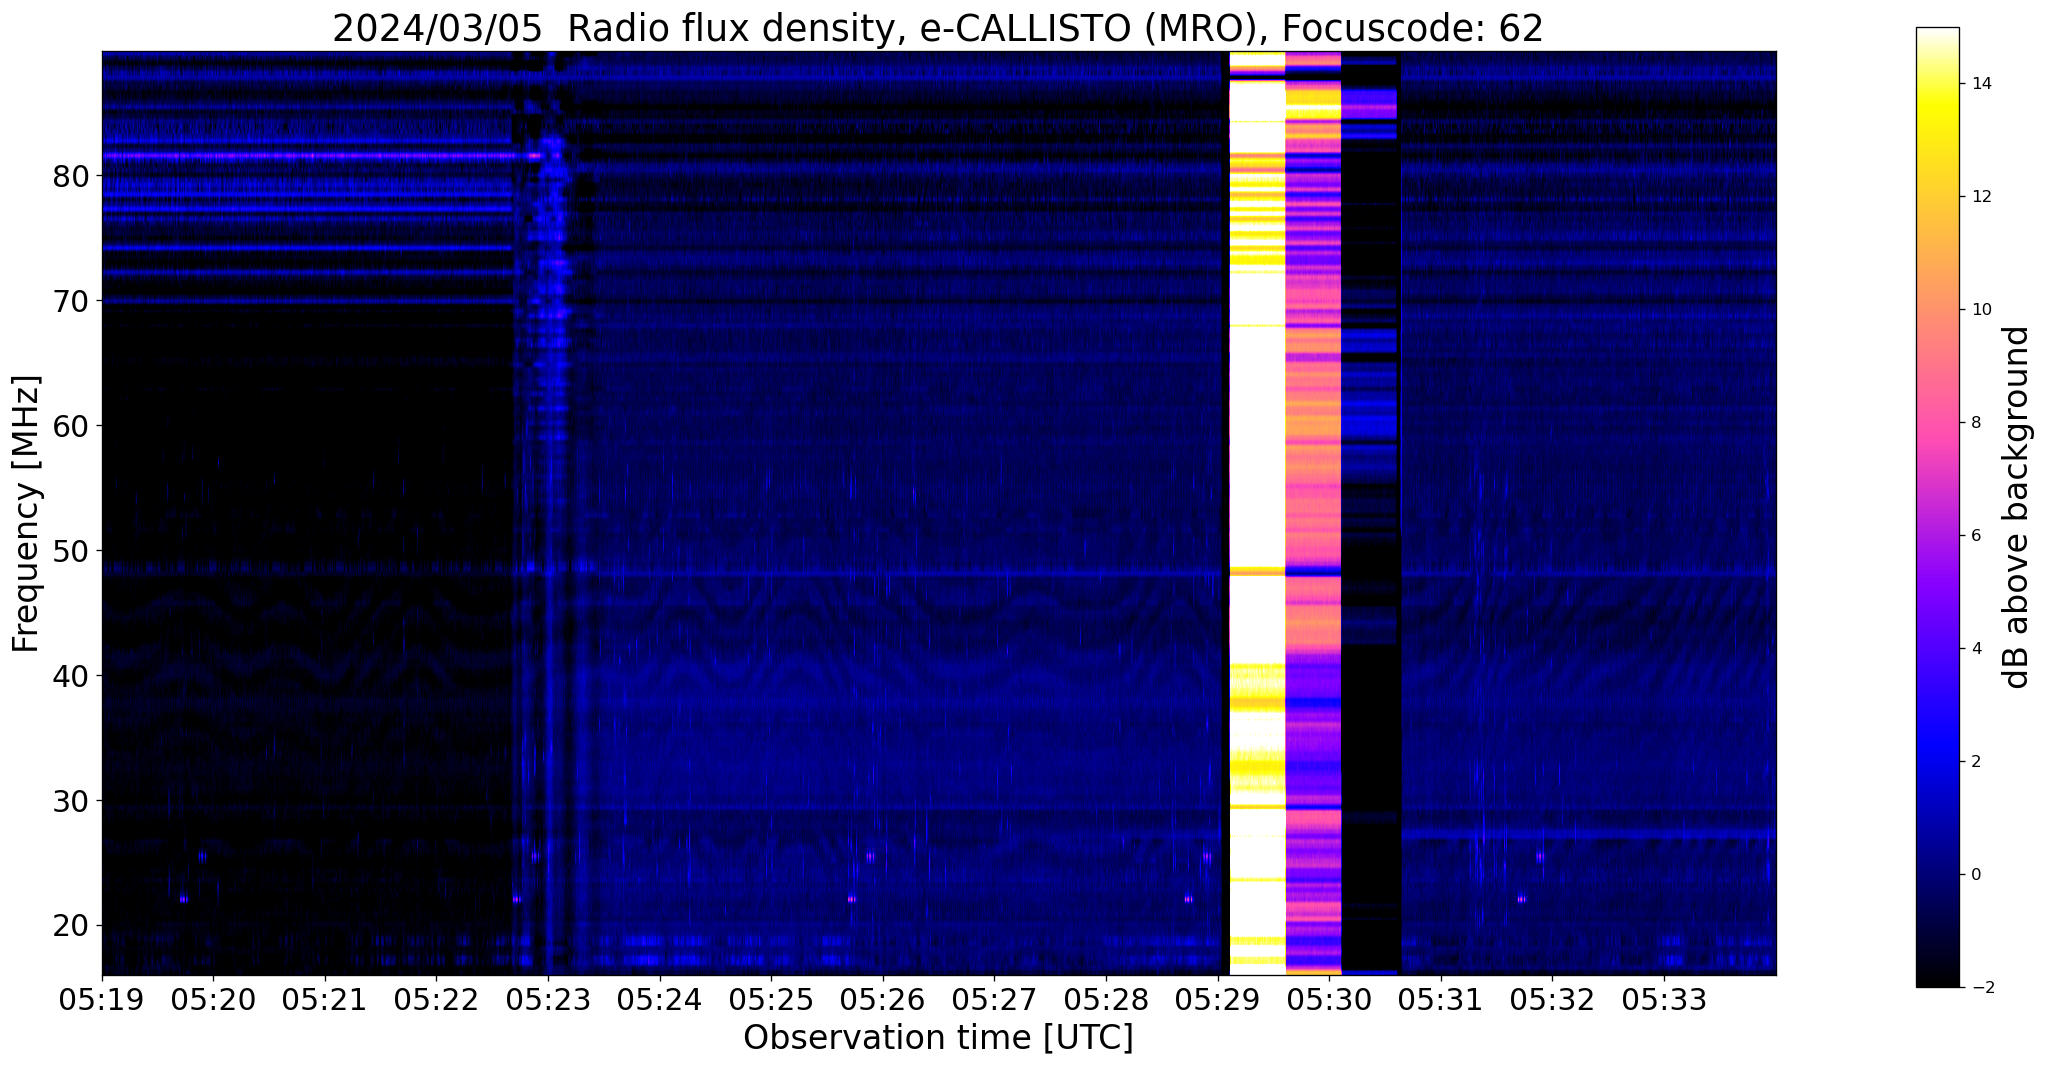The width and height of the screenshot is (2047, 1067).
Task: Click the colorbar tick value 8
Action: click(x=1975, y=423)
